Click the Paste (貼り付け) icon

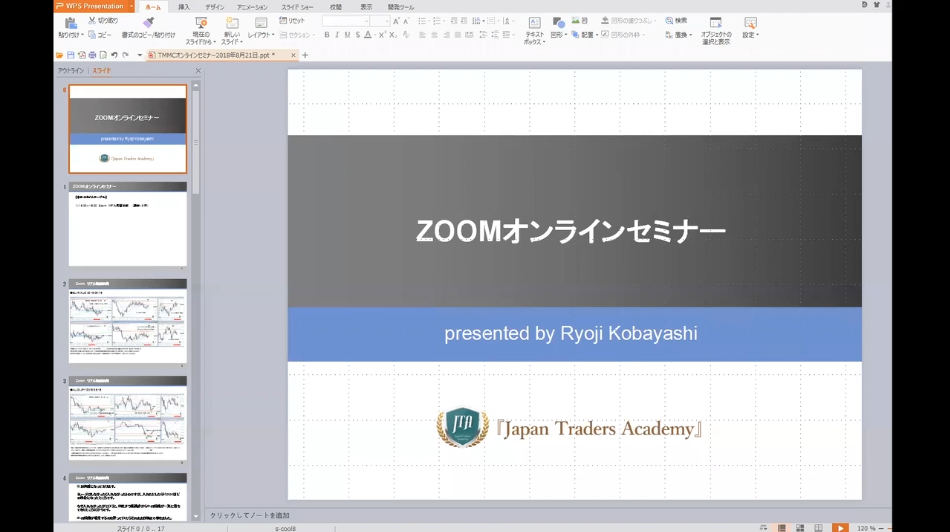point(70,23)
